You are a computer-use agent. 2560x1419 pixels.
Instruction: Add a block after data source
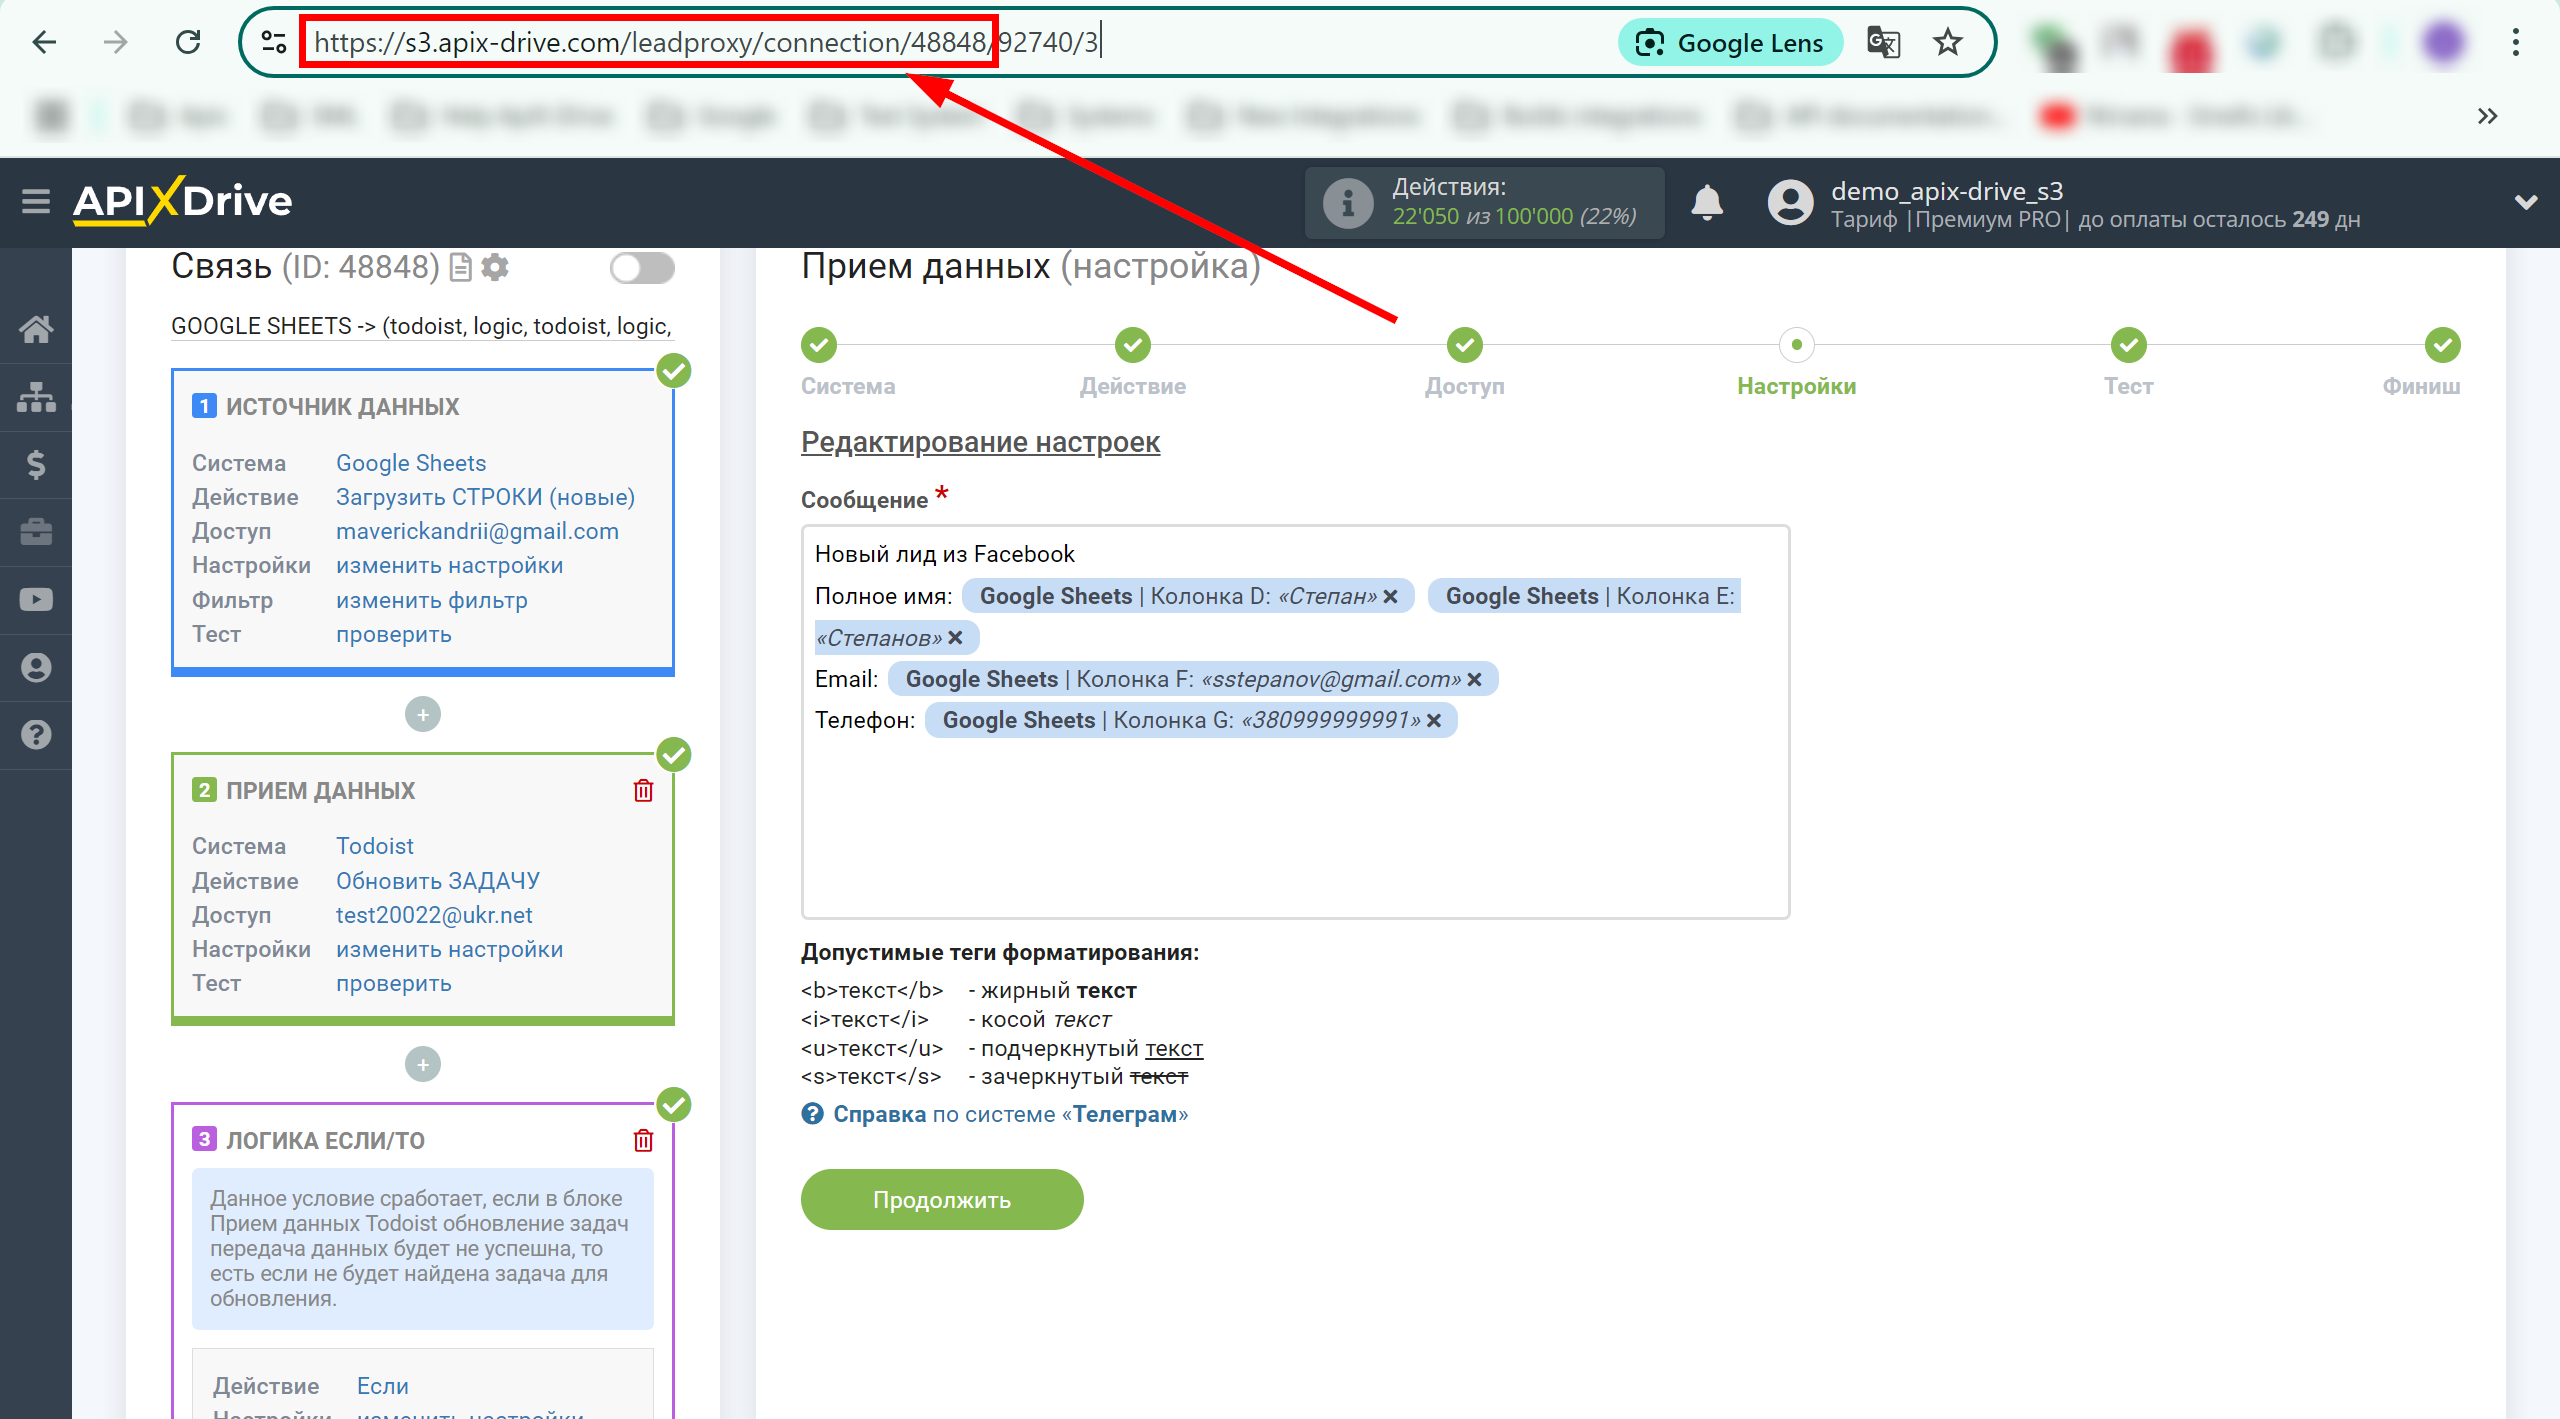click(x=423, y=714)
